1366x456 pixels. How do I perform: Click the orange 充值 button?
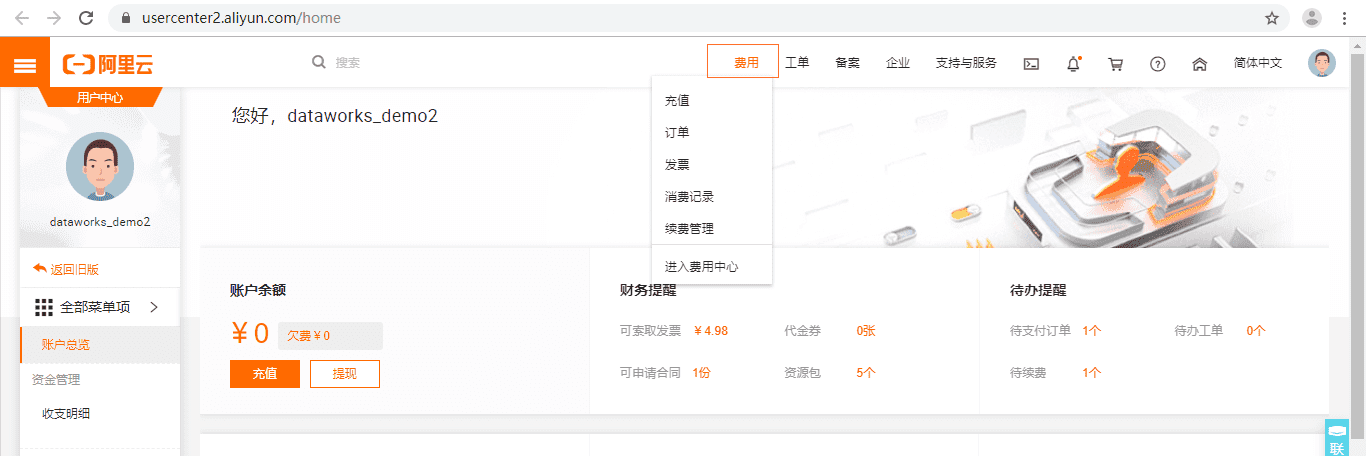[264, 373]
